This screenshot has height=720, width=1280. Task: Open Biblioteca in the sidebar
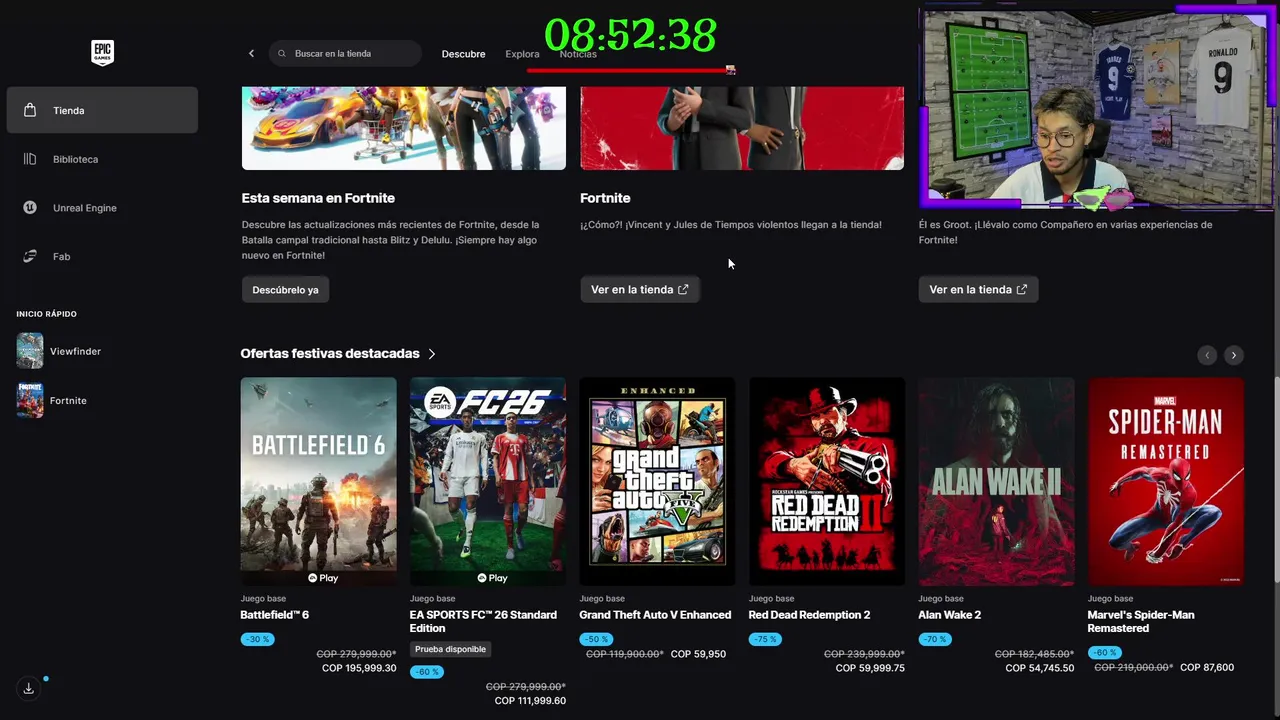coord(102,159)
